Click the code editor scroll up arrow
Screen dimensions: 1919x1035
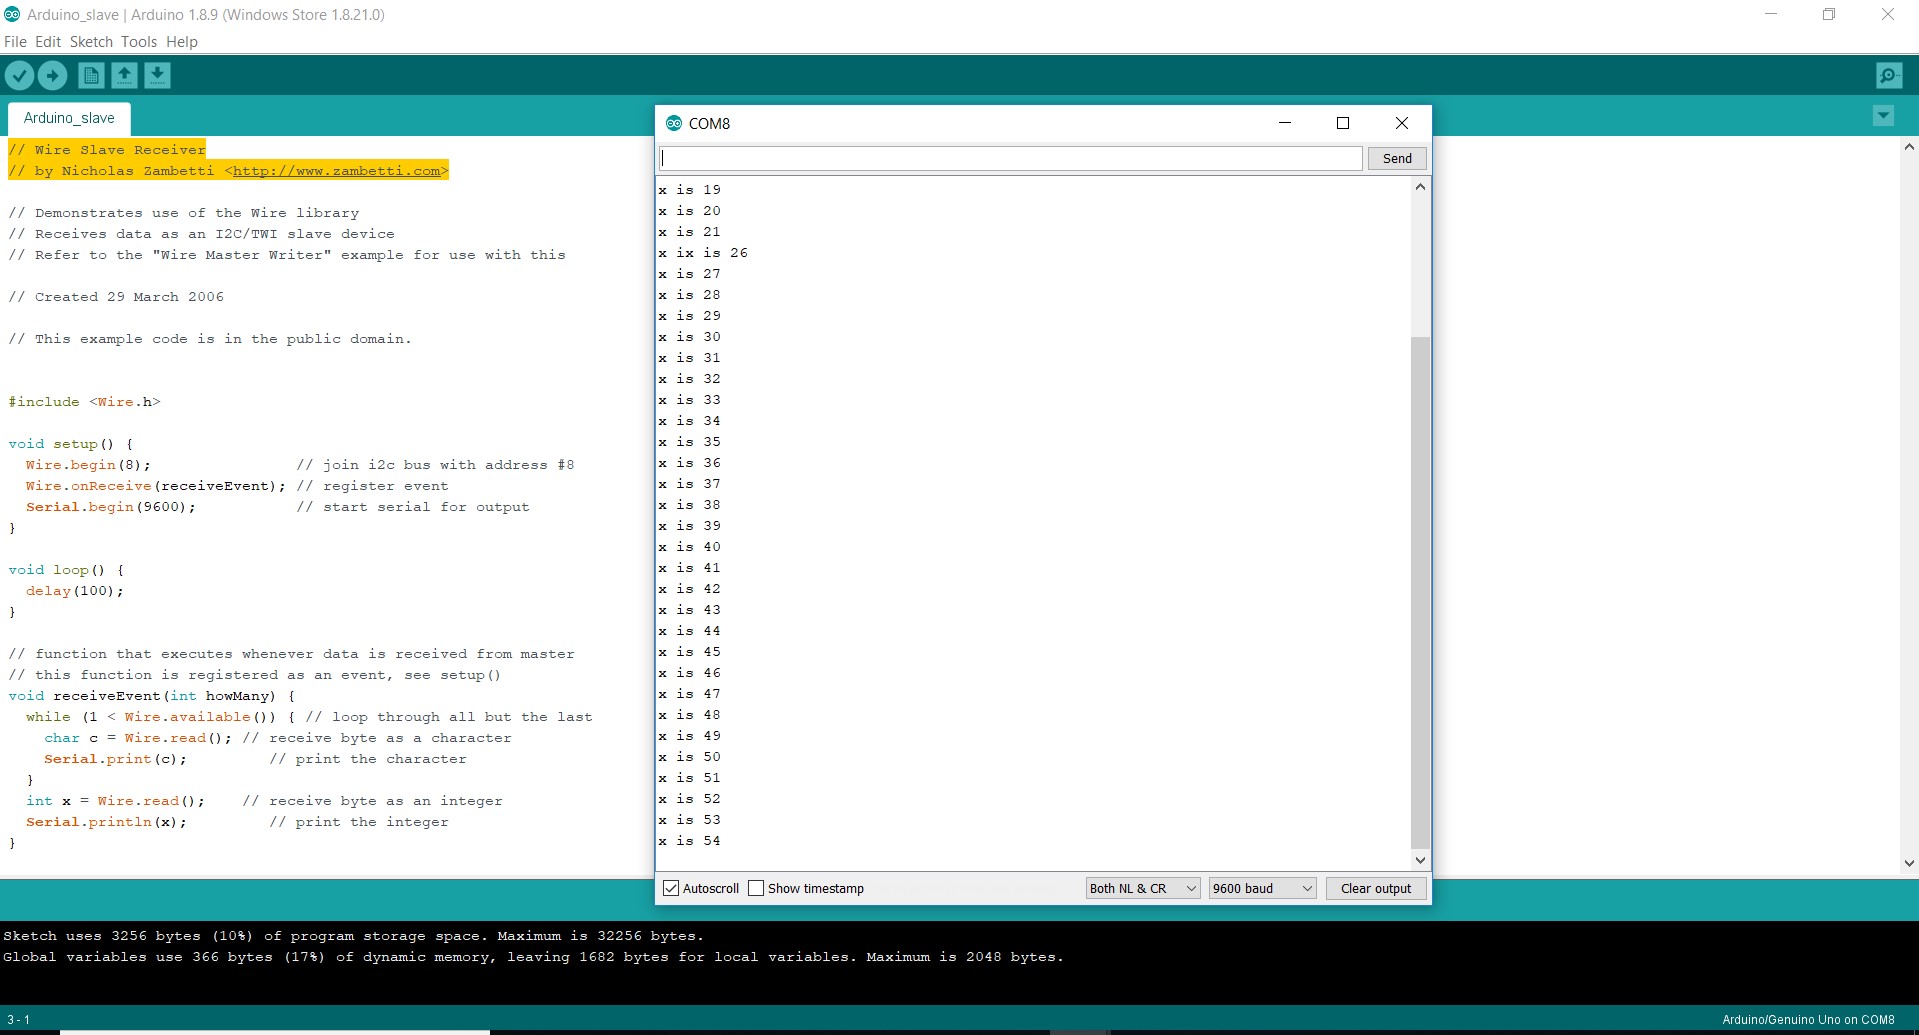1909,147
